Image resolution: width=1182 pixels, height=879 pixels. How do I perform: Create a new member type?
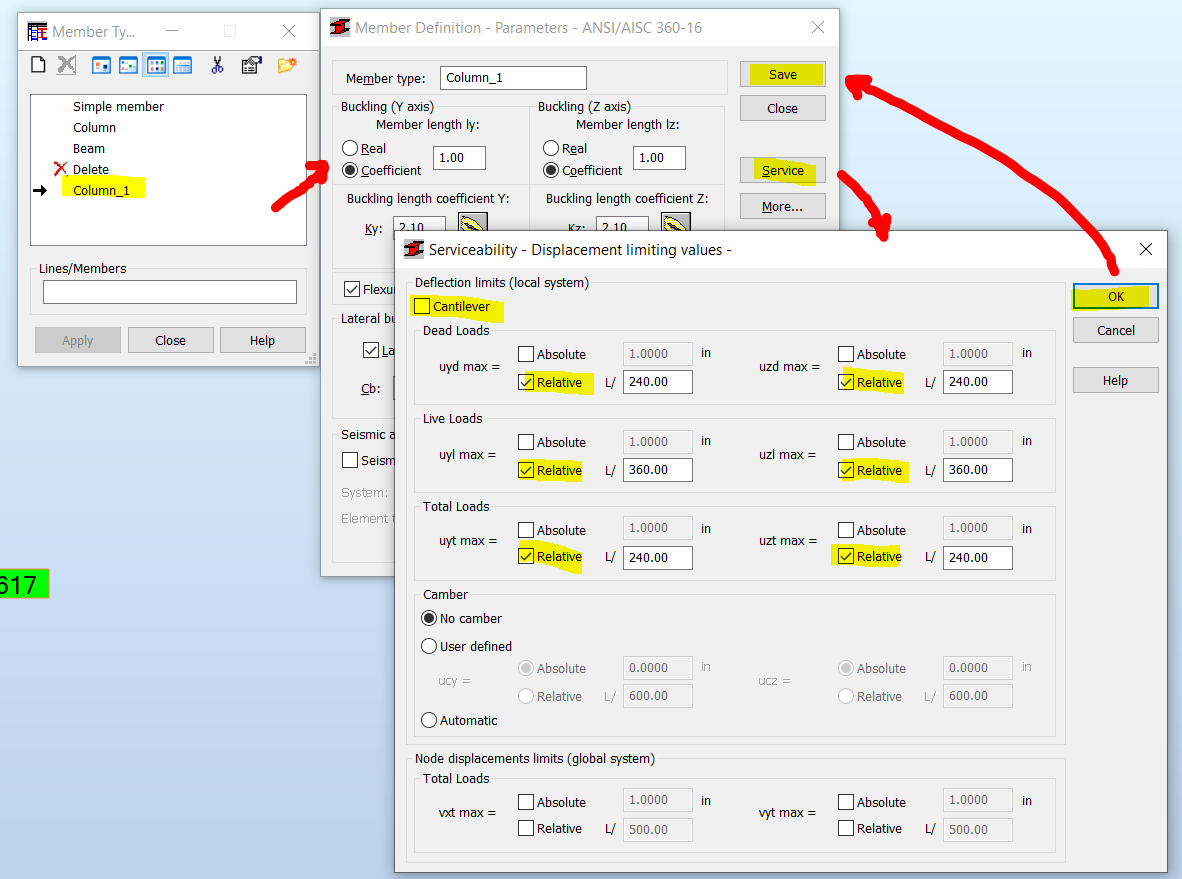click(37, 64)
